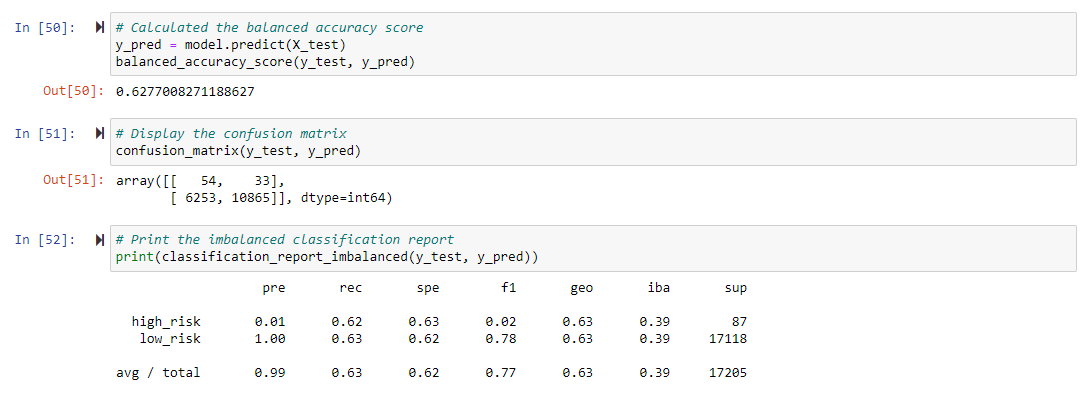This screenshot has width=1089, height=413.
Task: Select the In [50] prompt label
Action: [45, 28]
